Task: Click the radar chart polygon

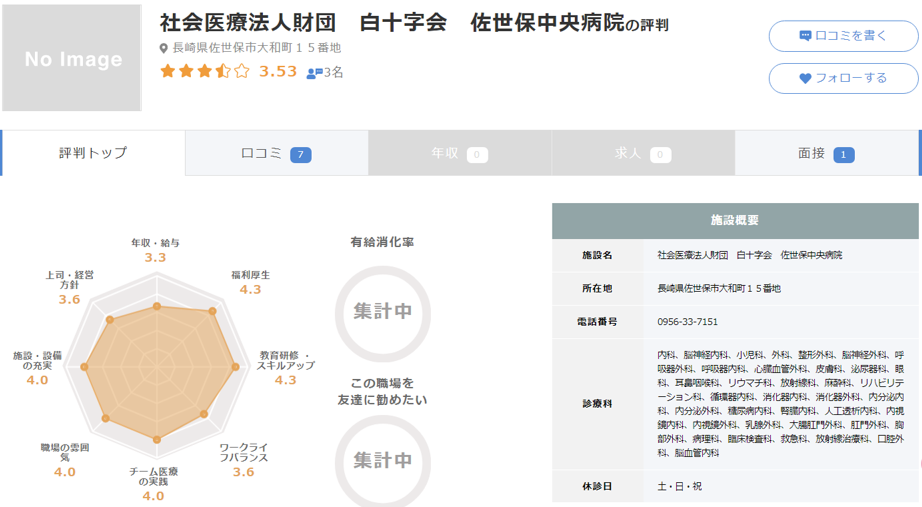Action: pos(159,371)
